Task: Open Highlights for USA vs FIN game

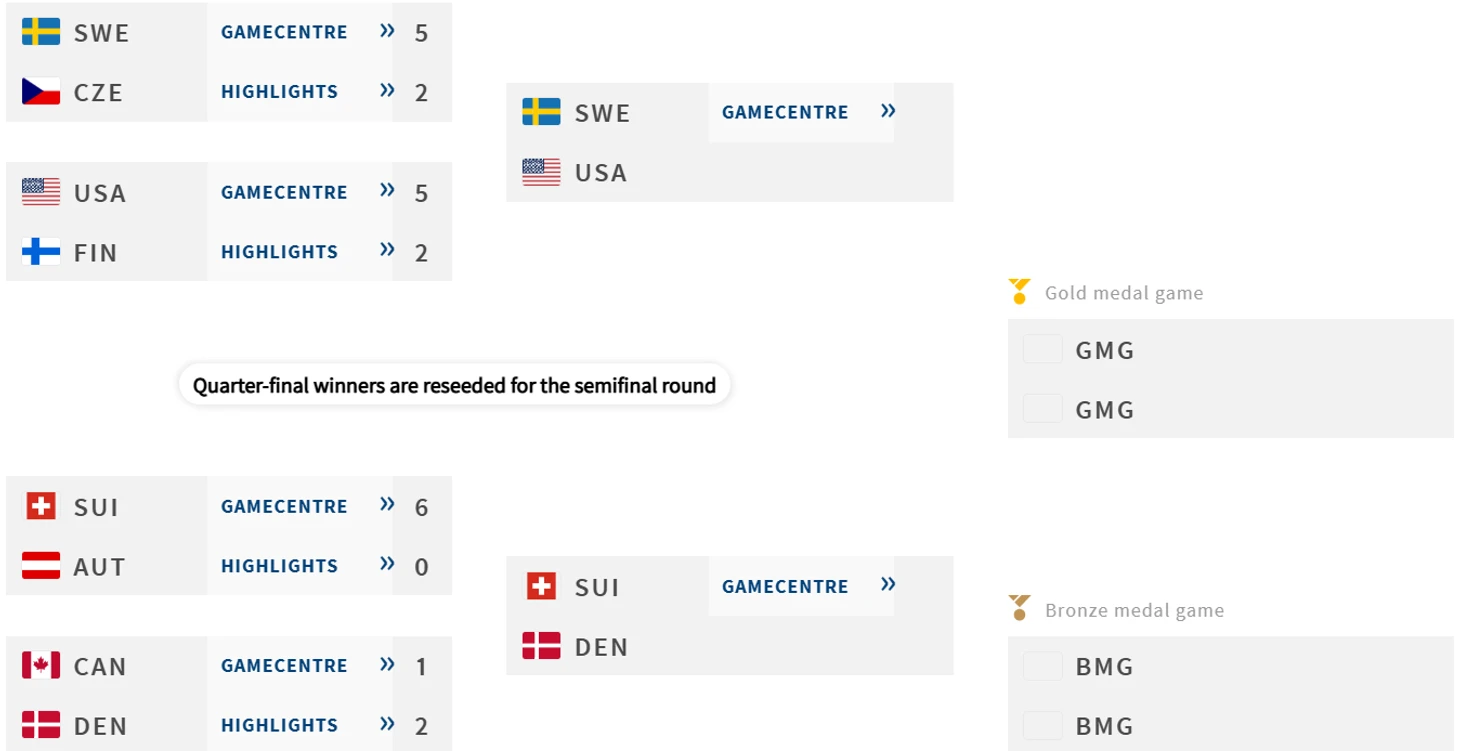Action: tap(280, 252)
